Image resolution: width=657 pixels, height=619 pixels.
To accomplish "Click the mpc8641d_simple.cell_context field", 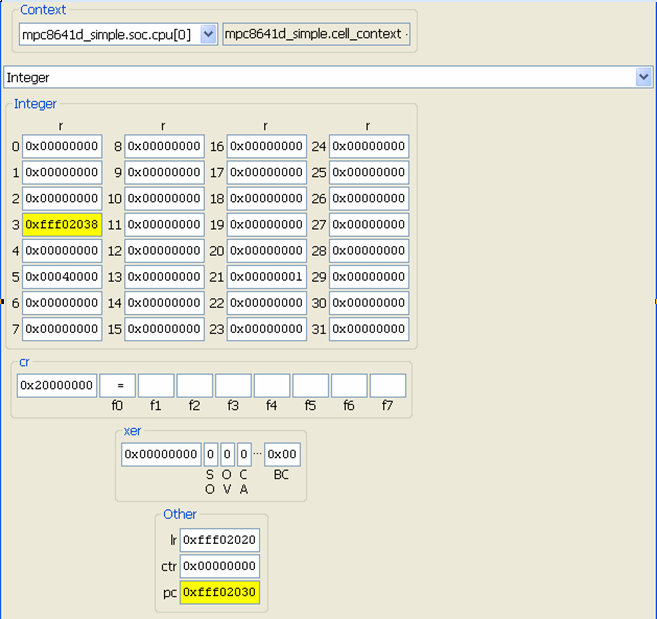I will point(316,34).
